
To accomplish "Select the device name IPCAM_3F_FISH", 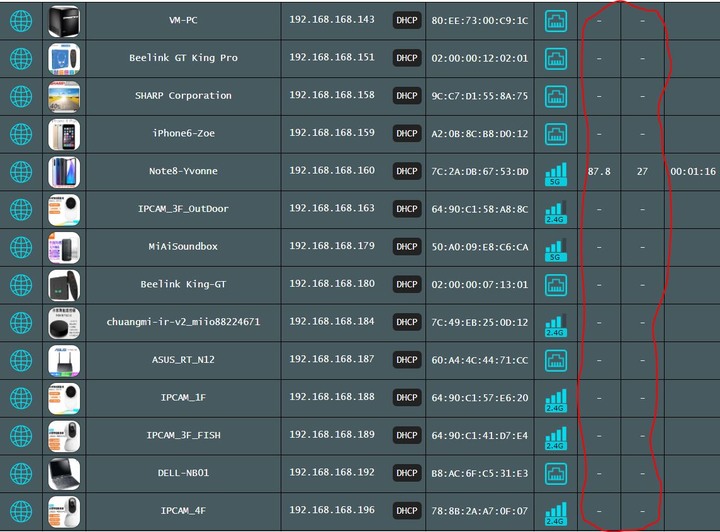I will [x=183, y=435].
